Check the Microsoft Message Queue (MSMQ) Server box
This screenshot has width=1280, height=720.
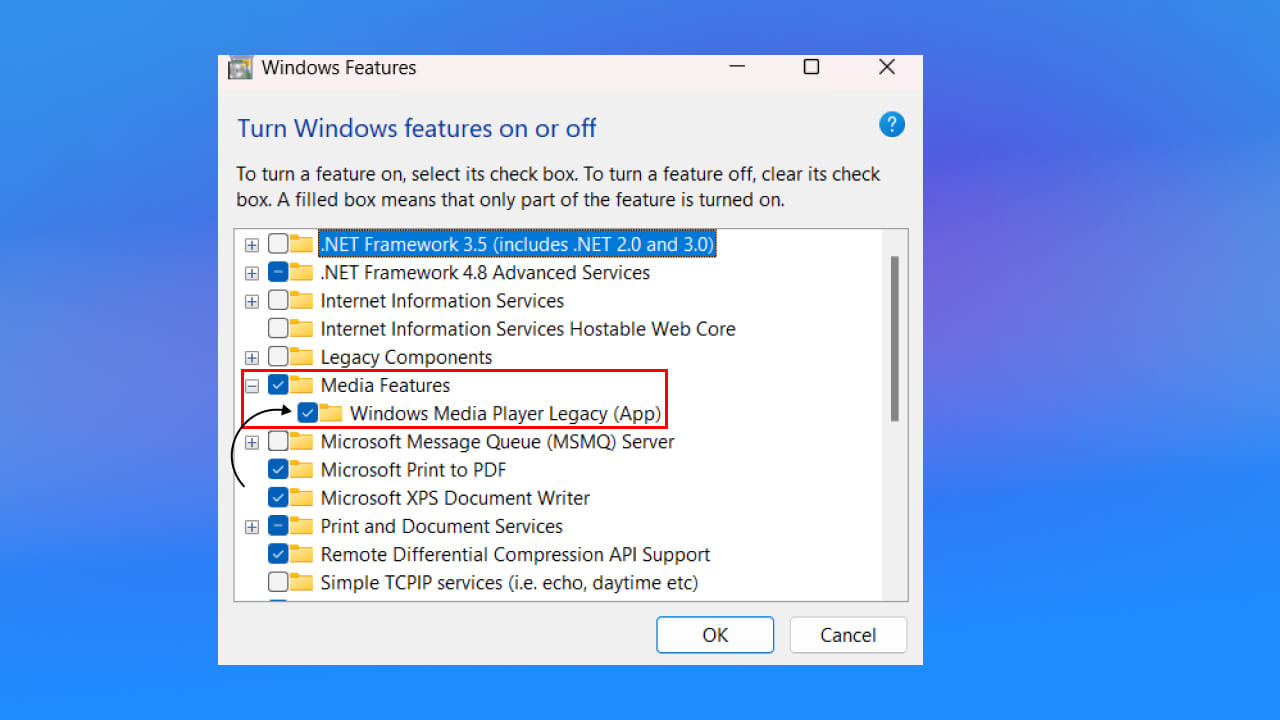pos(278,442)
